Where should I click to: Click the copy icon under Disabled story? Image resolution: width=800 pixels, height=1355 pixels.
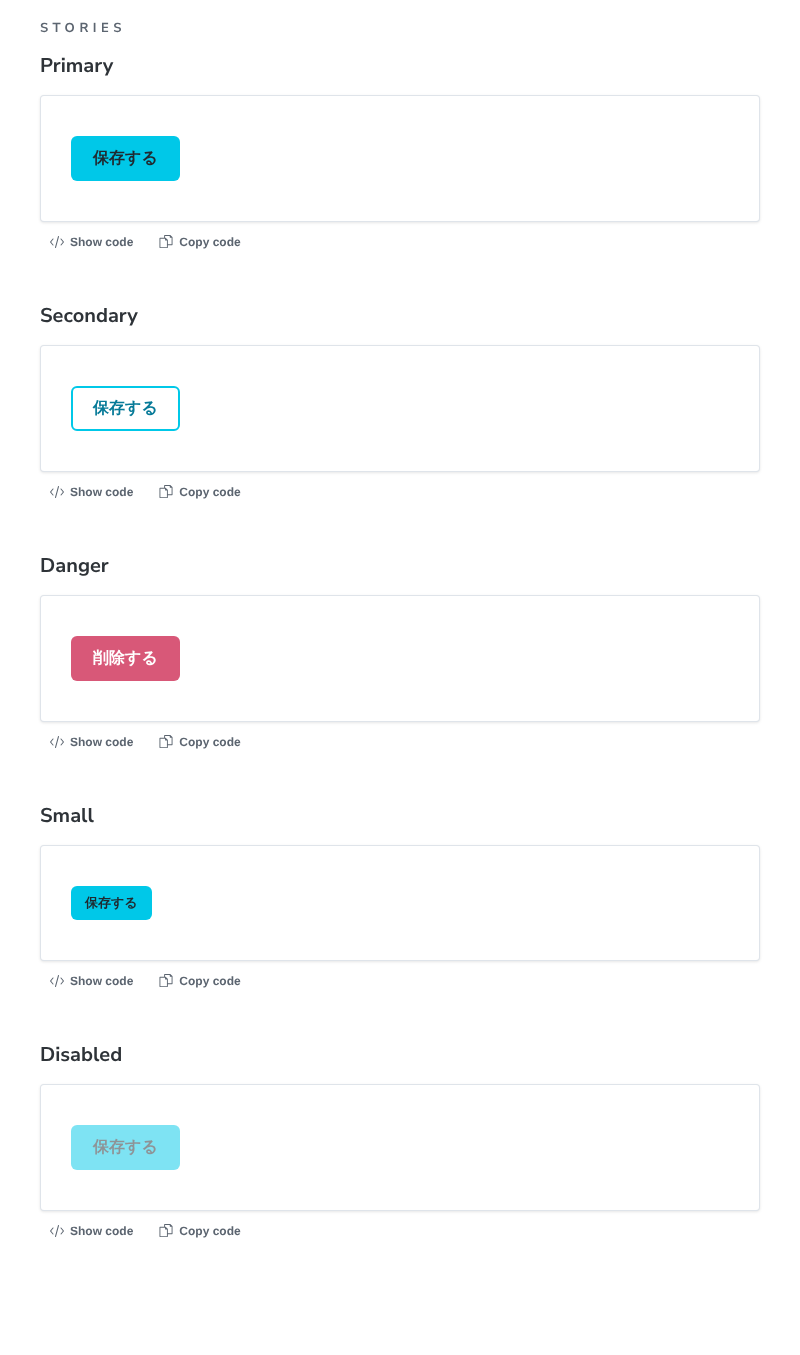click(166, 1231)
